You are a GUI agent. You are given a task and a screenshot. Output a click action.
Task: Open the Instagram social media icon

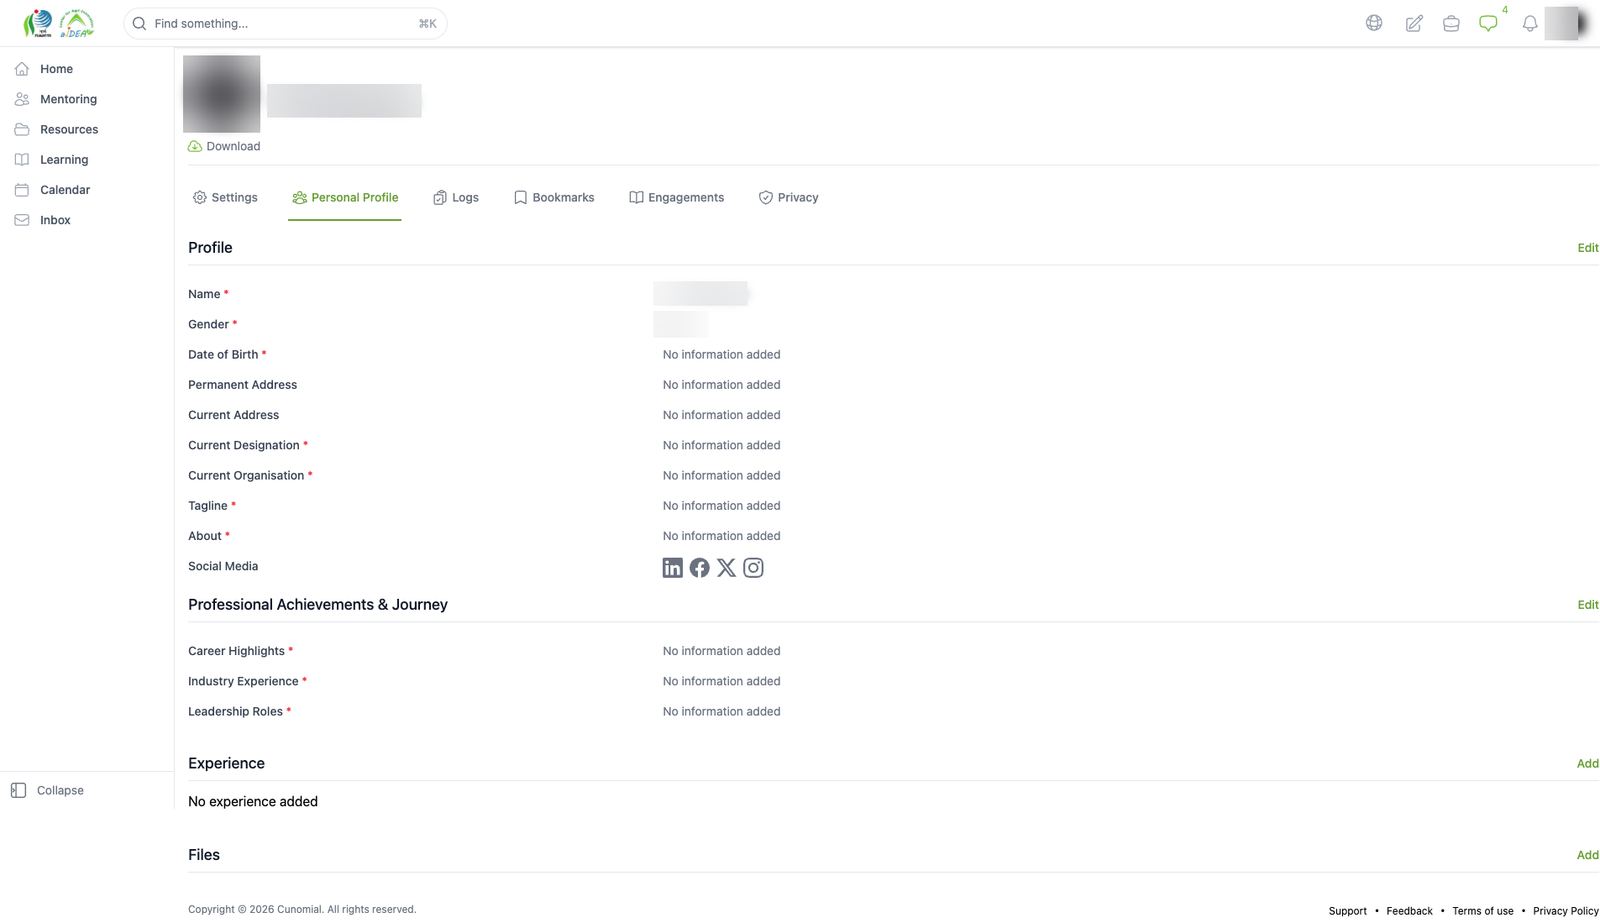(753, 568)
